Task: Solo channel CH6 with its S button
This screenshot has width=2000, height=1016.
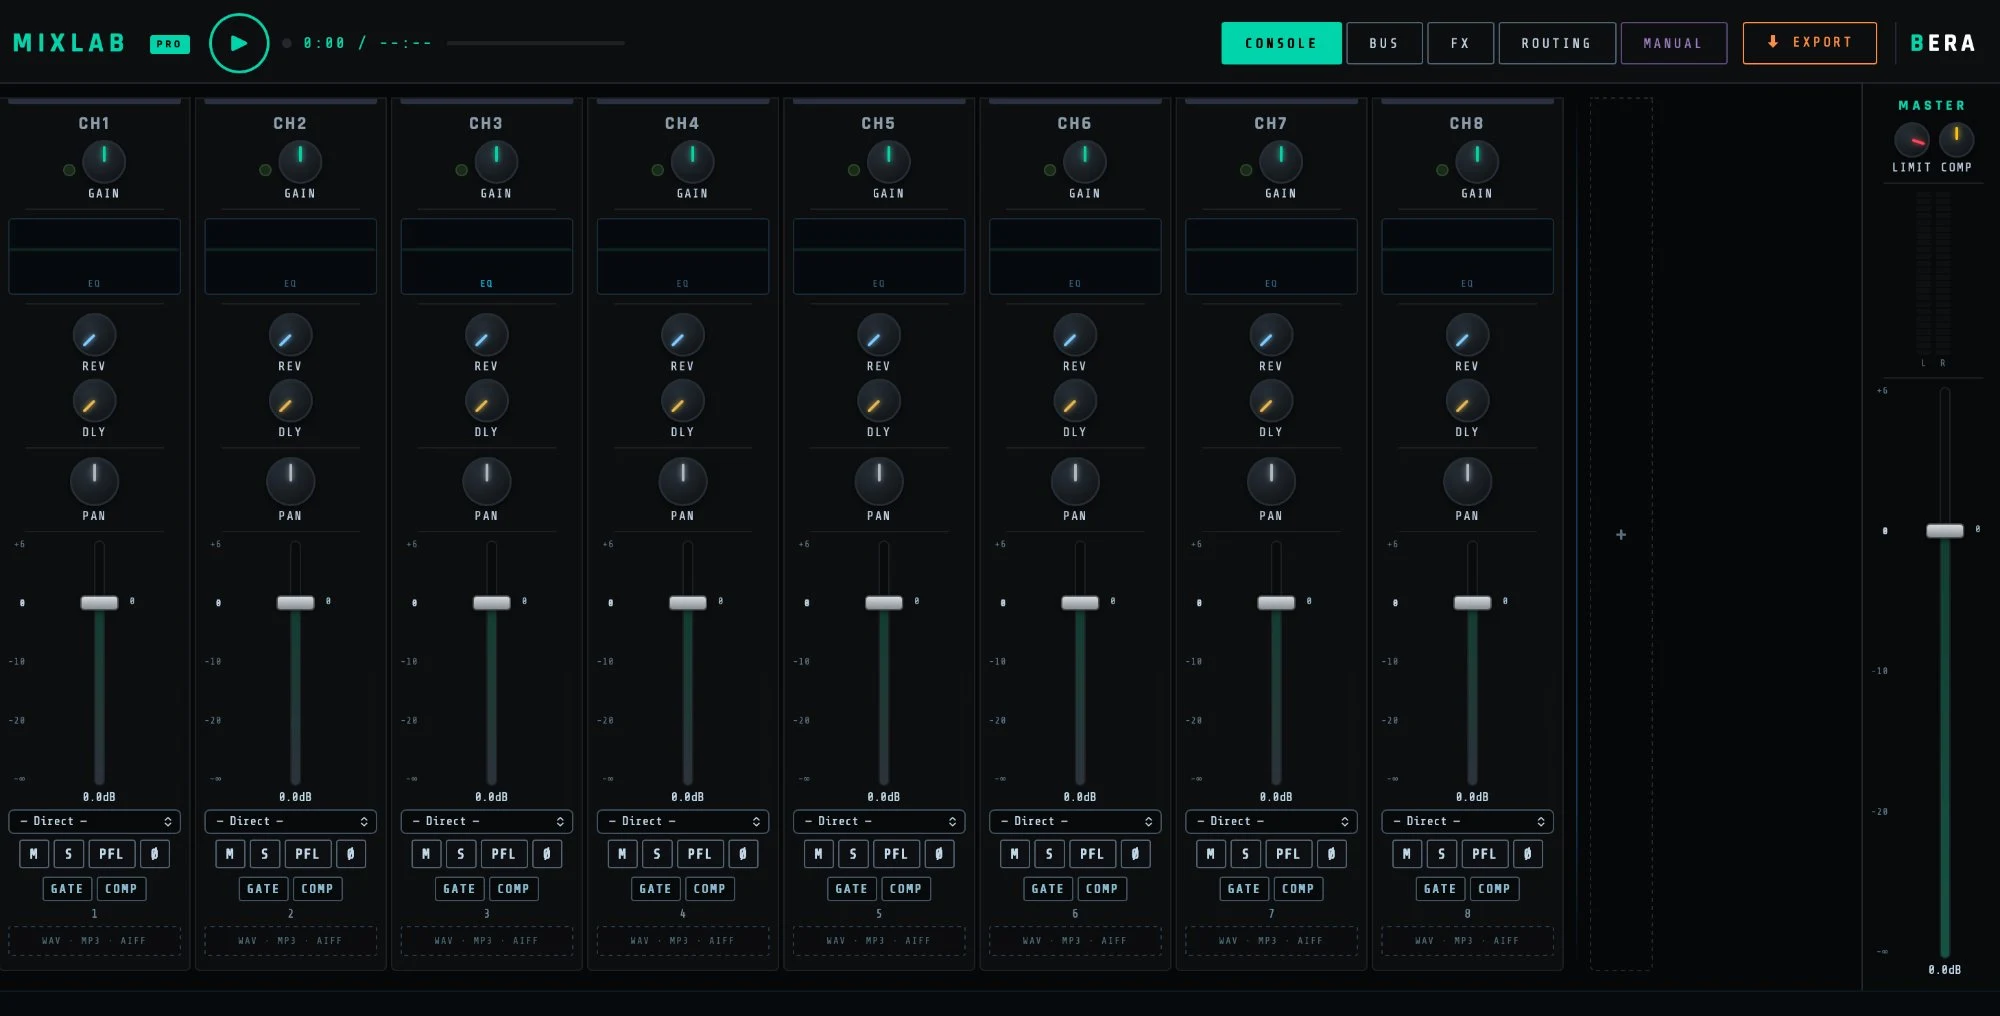Action: 1049,853
